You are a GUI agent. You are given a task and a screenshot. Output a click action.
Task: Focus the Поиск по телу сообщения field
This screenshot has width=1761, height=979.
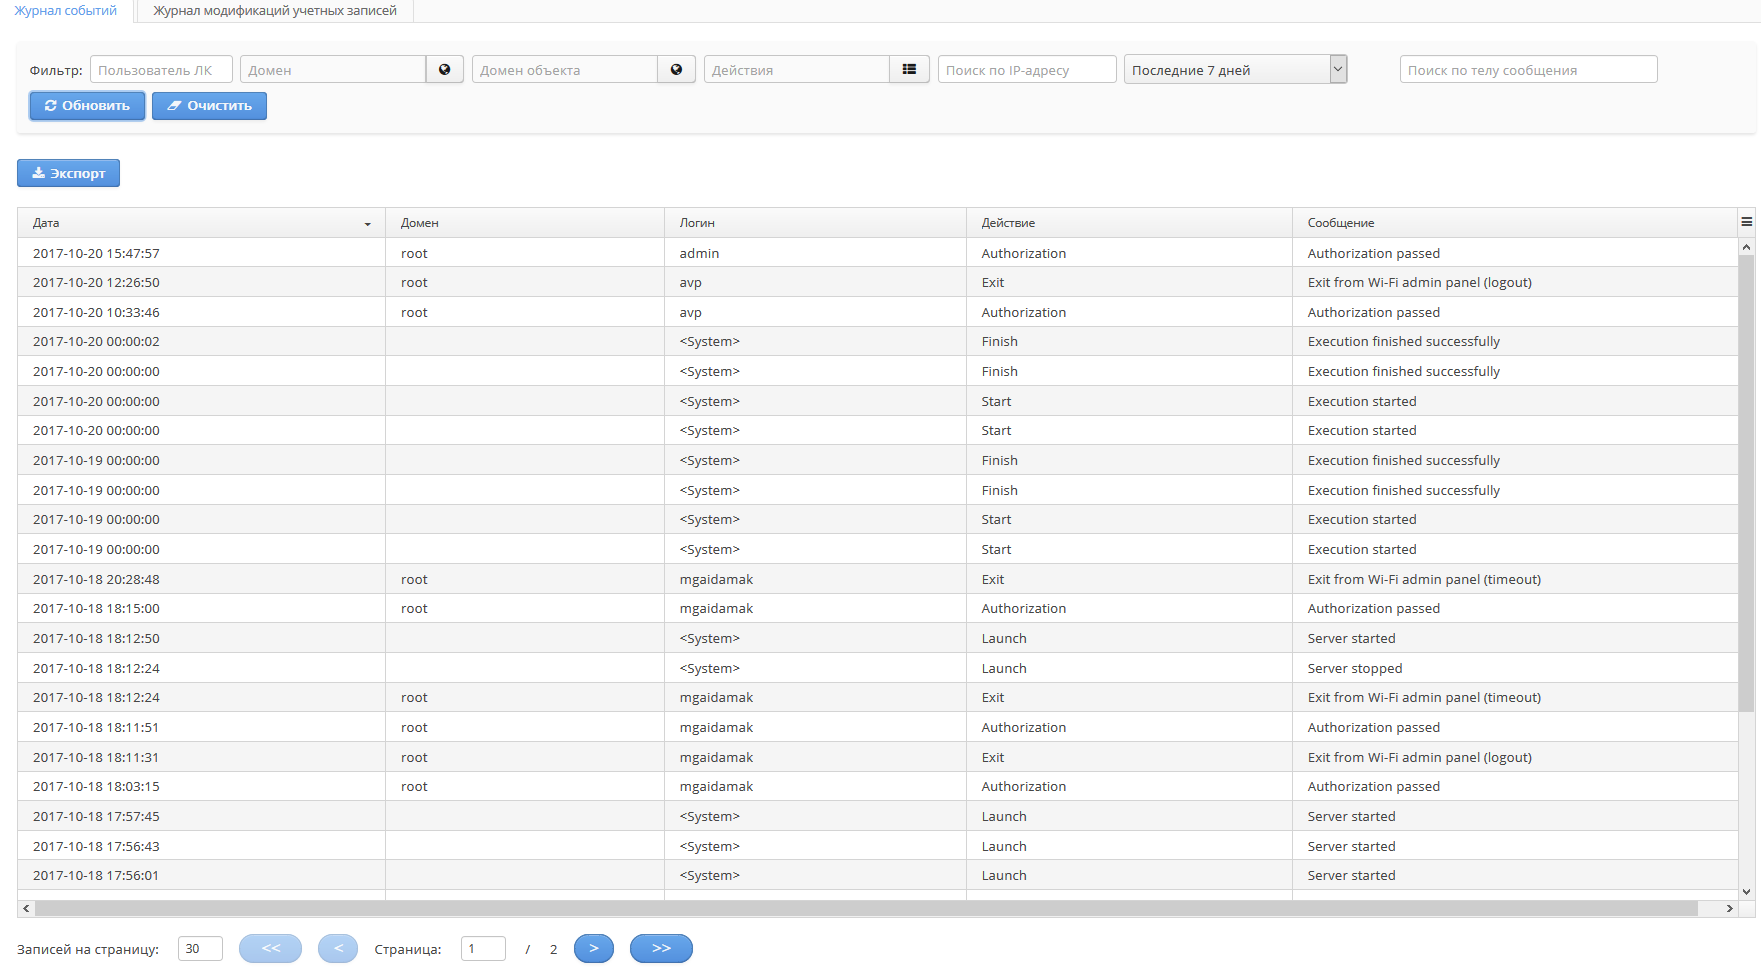(1528, 70)
